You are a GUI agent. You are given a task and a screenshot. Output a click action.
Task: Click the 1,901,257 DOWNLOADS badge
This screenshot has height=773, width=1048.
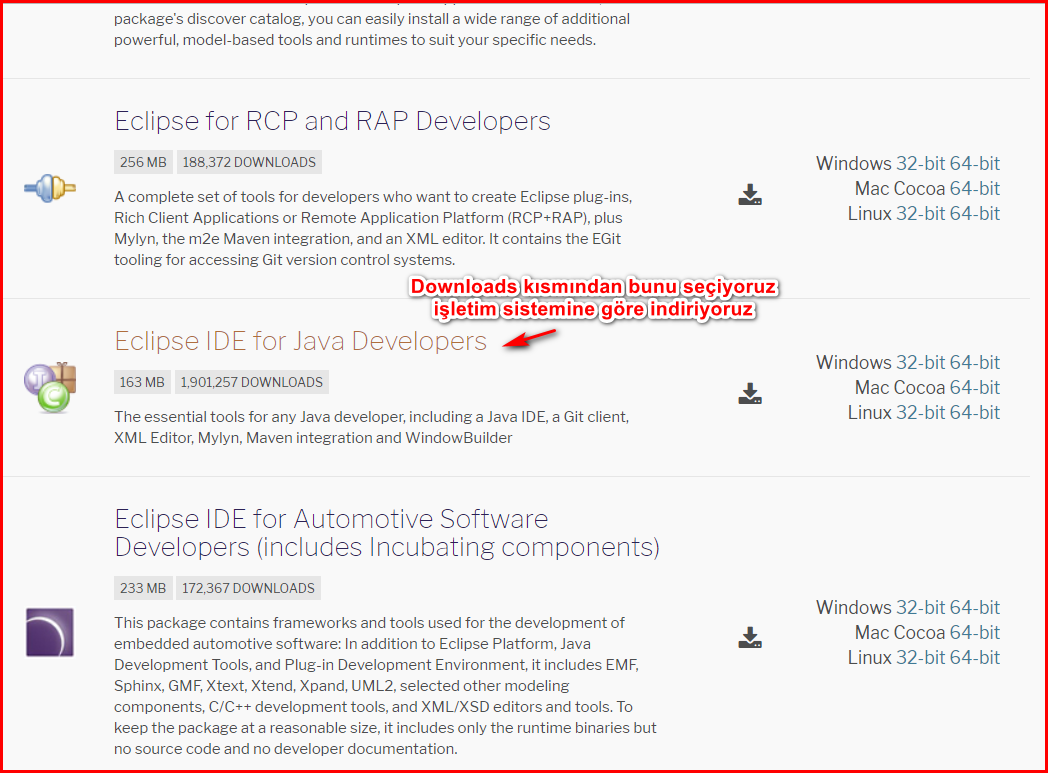coord(251,382)
